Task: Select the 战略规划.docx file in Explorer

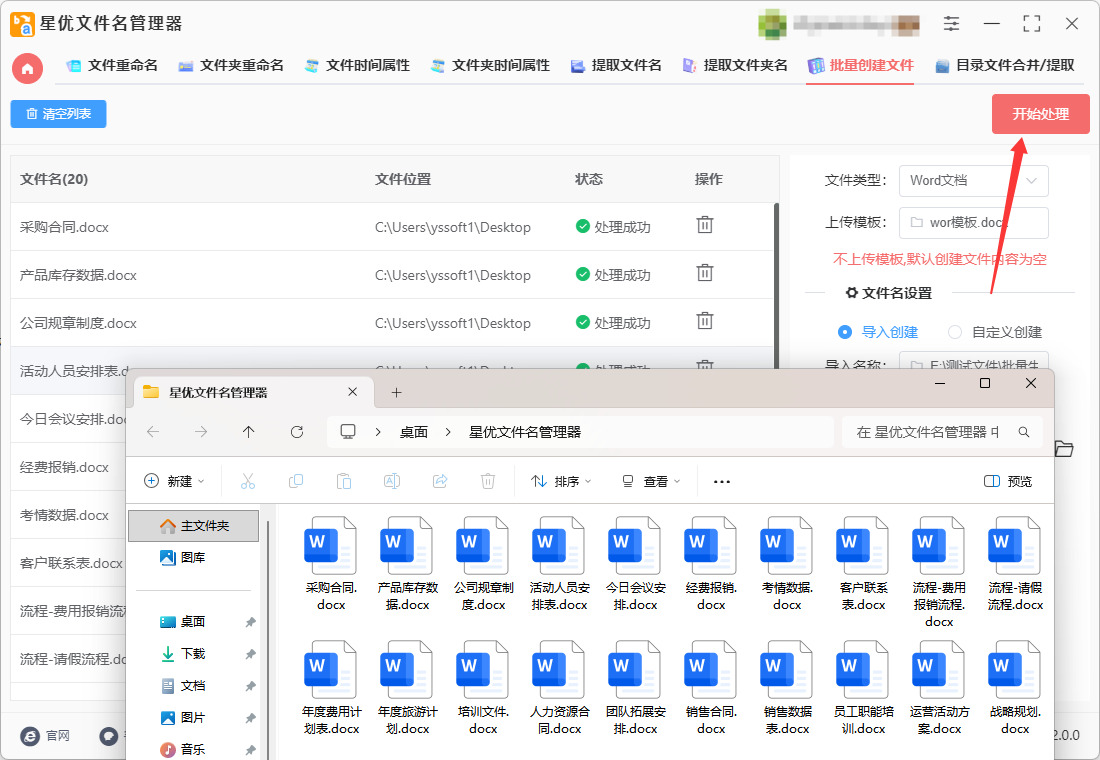Action: point(1014,688)
